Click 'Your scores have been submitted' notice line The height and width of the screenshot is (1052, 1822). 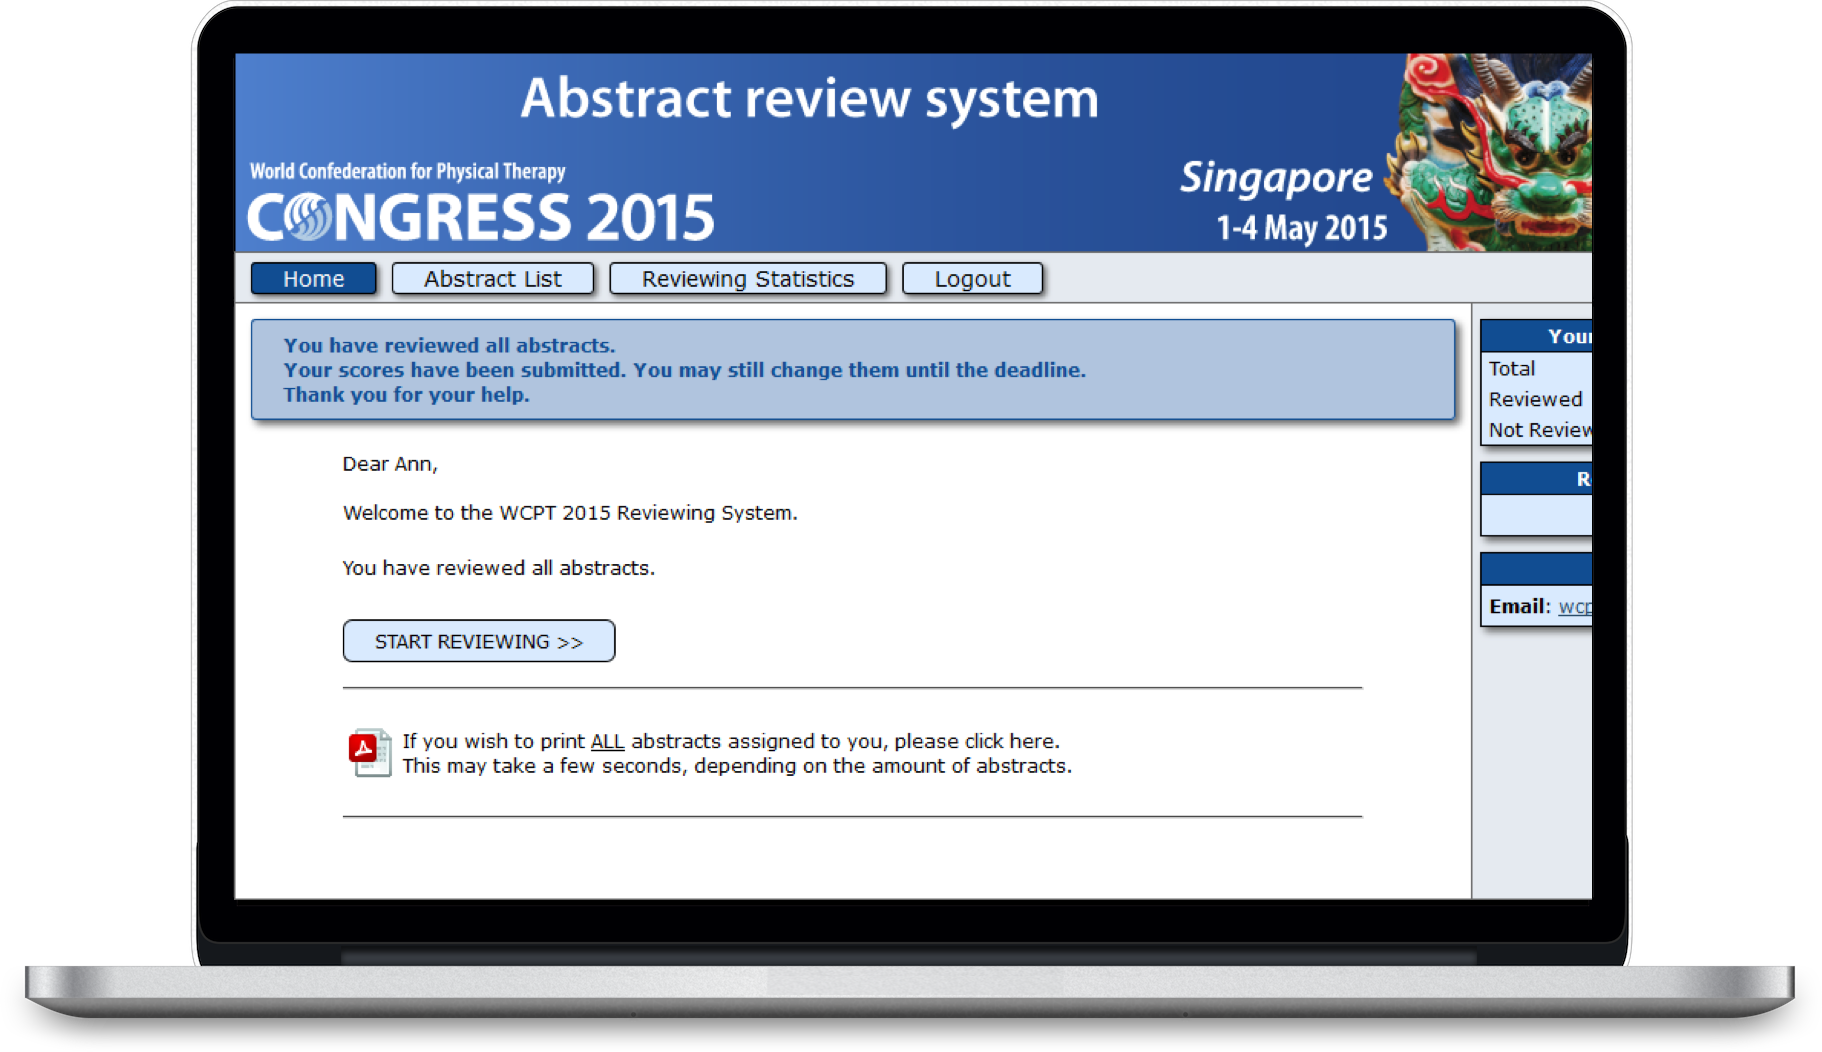click(684, 370)
